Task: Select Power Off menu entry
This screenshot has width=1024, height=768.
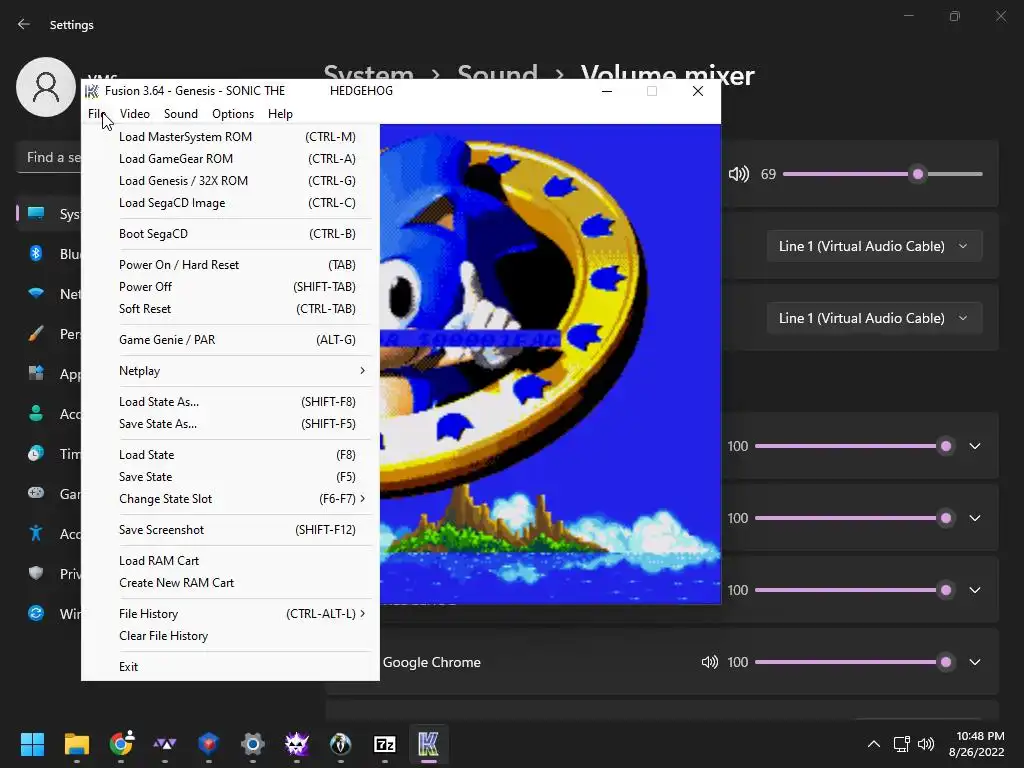Action: pos(231,287)
